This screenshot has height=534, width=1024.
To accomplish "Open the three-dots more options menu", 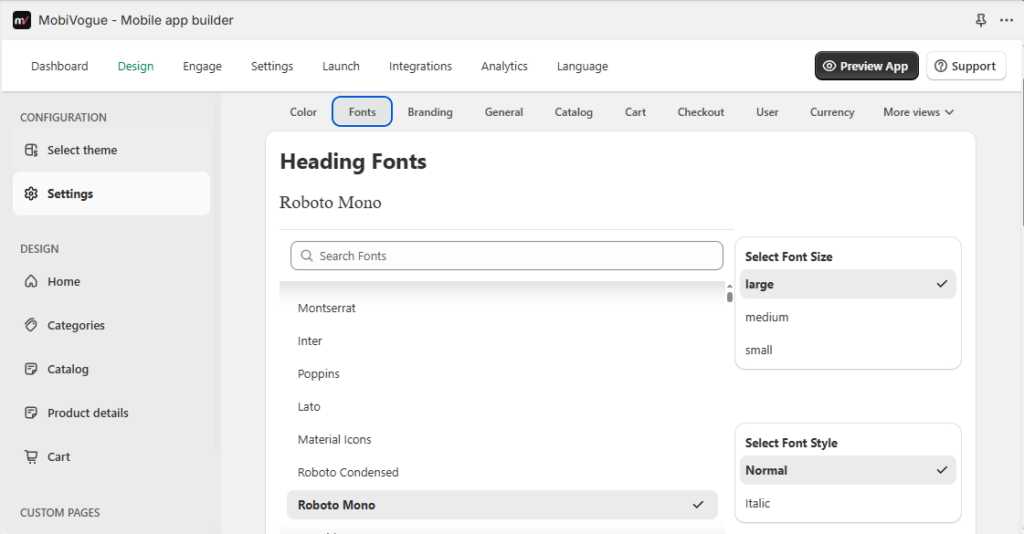I will 1006,20.
